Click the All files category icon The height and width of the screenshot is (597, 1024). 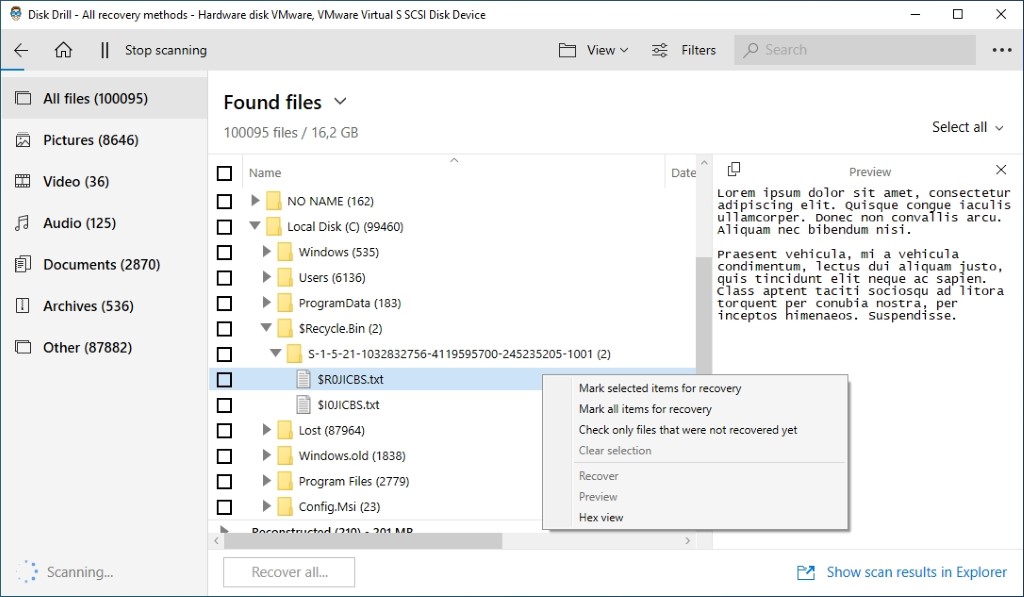[23, 99]
